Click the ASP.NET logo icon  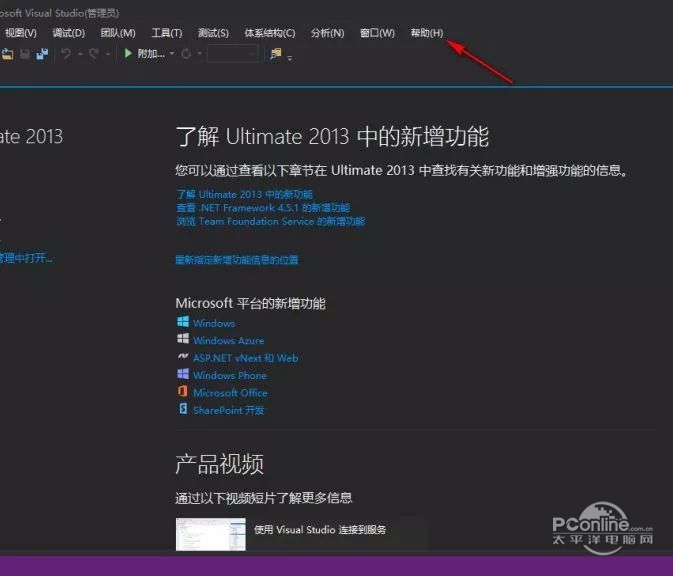point(183,356)
